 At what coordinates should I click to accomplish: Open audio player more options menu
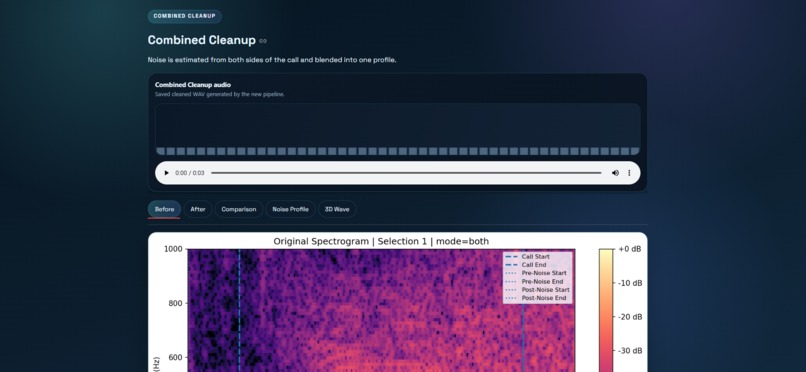coord(629,173)
